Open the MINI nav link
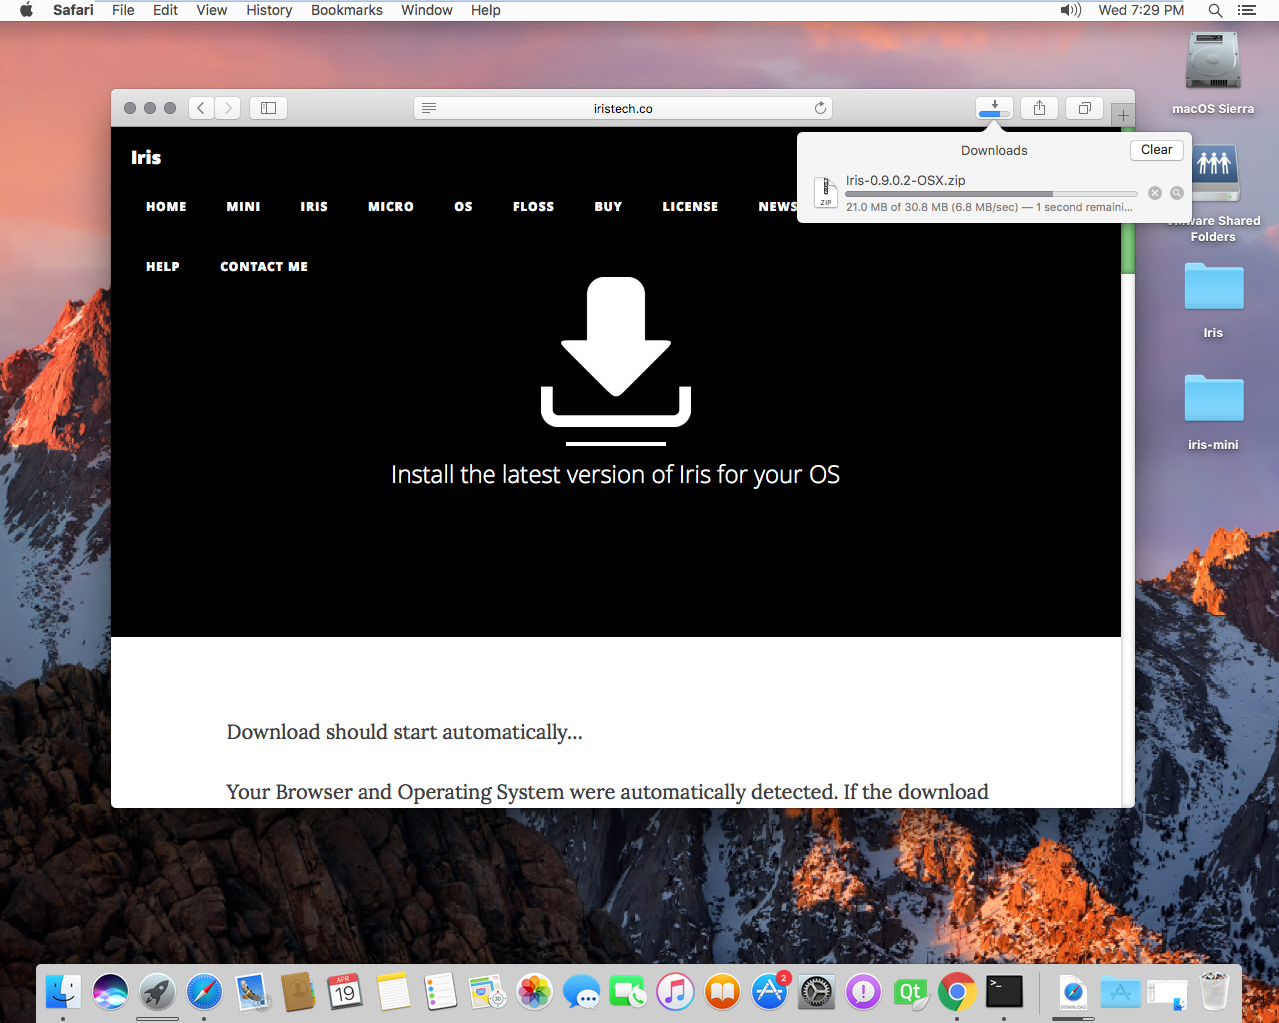 [243, 207]
